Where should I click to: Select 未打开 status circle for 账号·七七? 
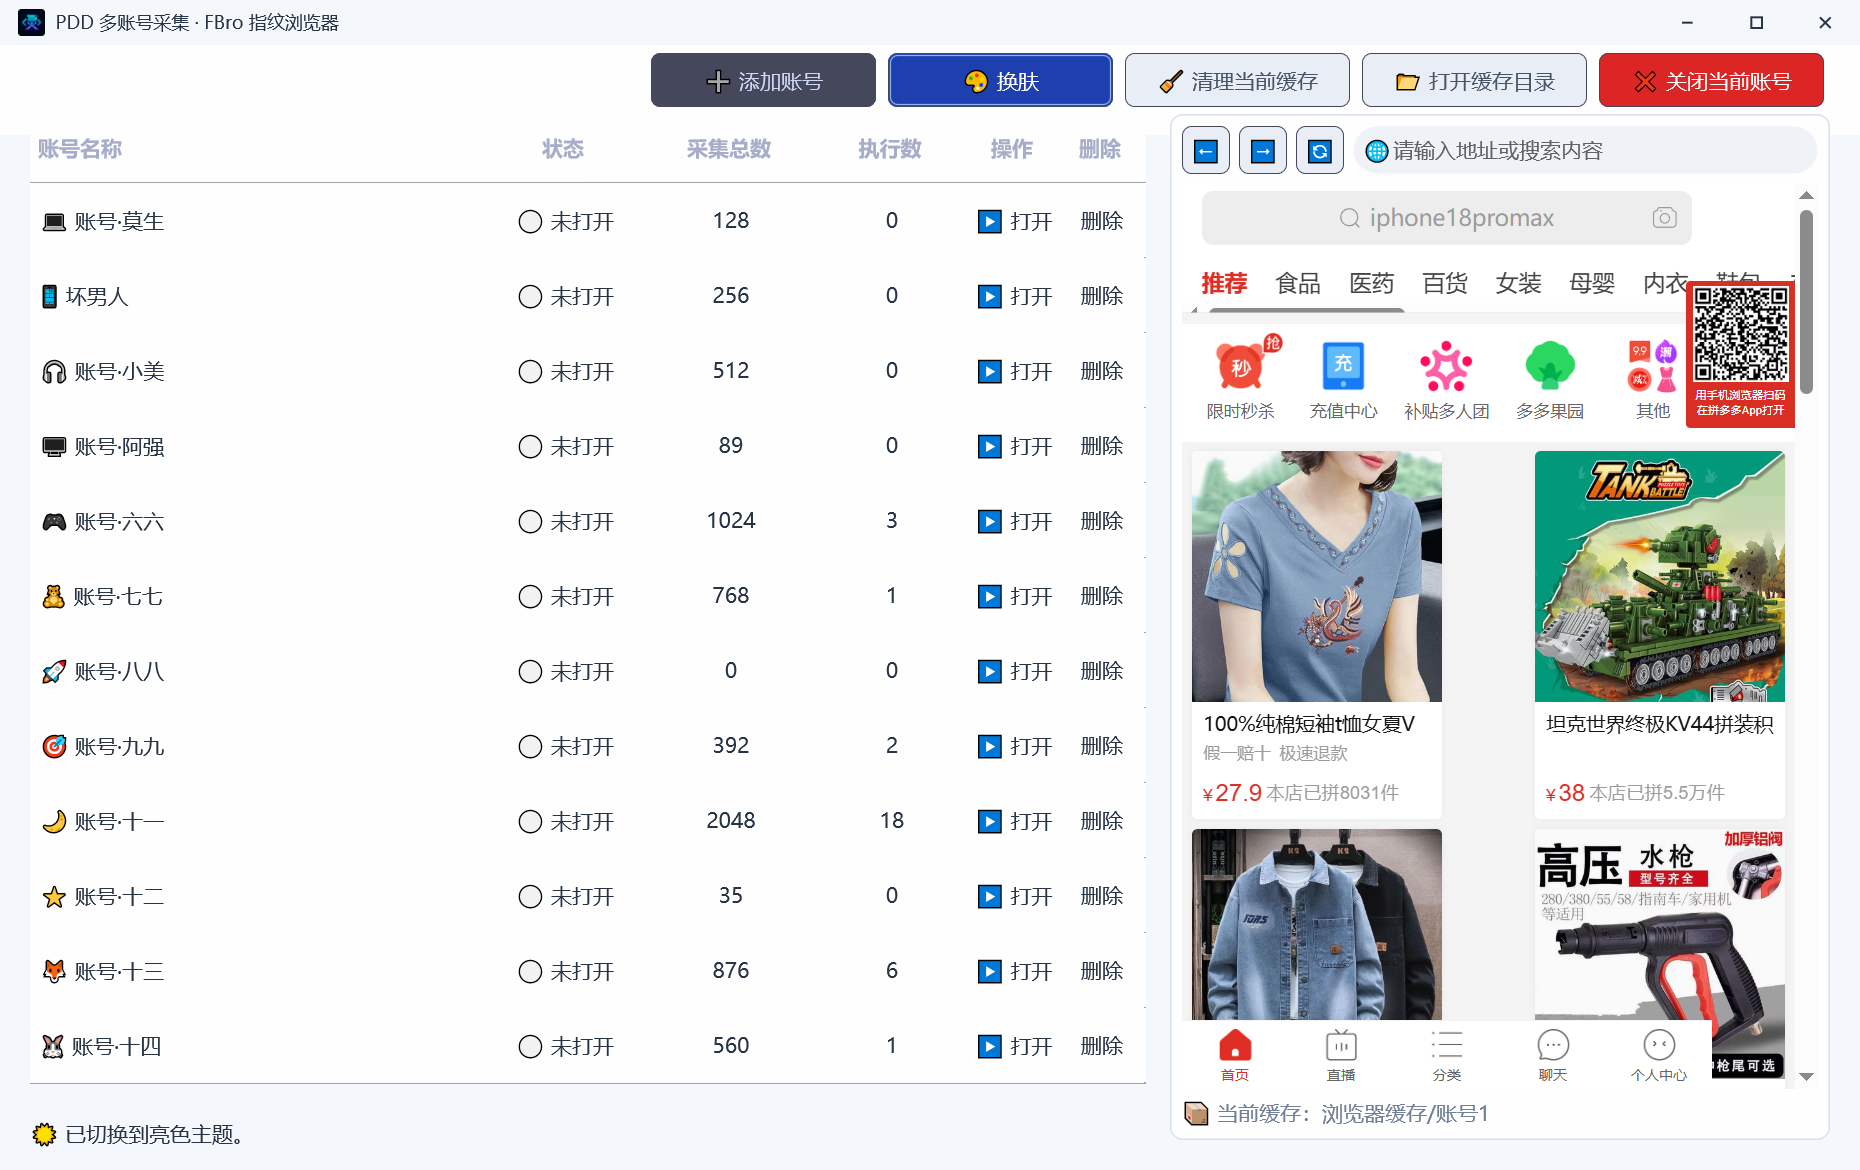530,596
